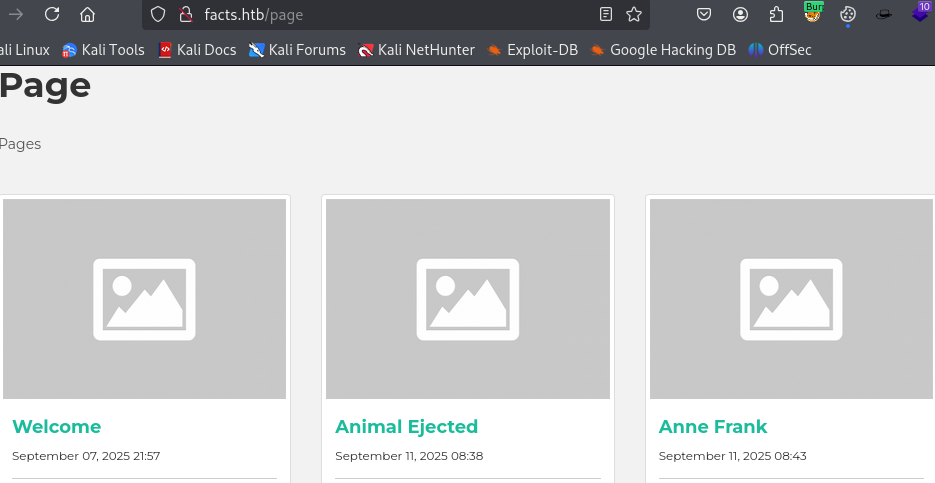Click the Page heading

[x=45, y=86]
